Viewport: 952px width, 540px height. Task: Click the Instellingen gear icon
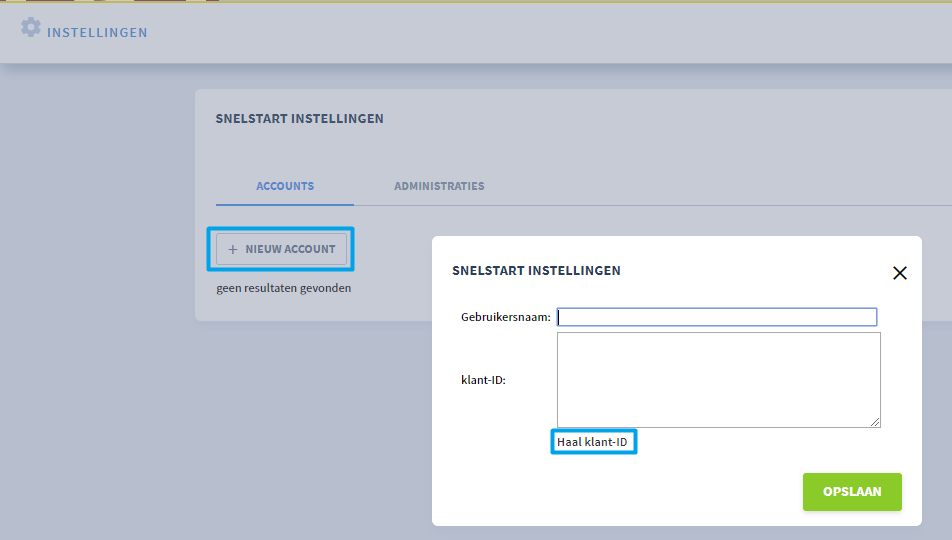30,27
